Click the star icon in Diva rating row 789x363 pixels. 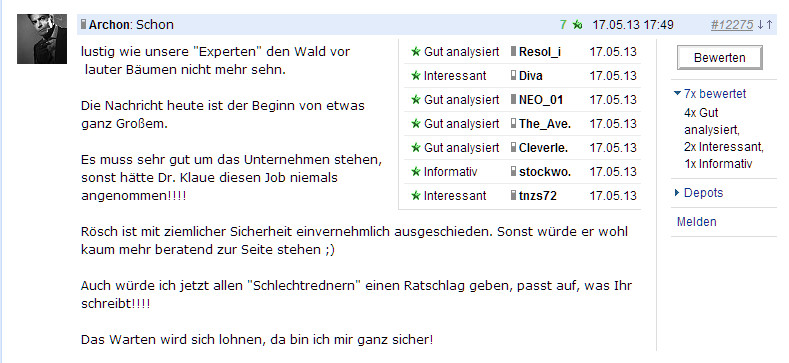pos(416,76)
